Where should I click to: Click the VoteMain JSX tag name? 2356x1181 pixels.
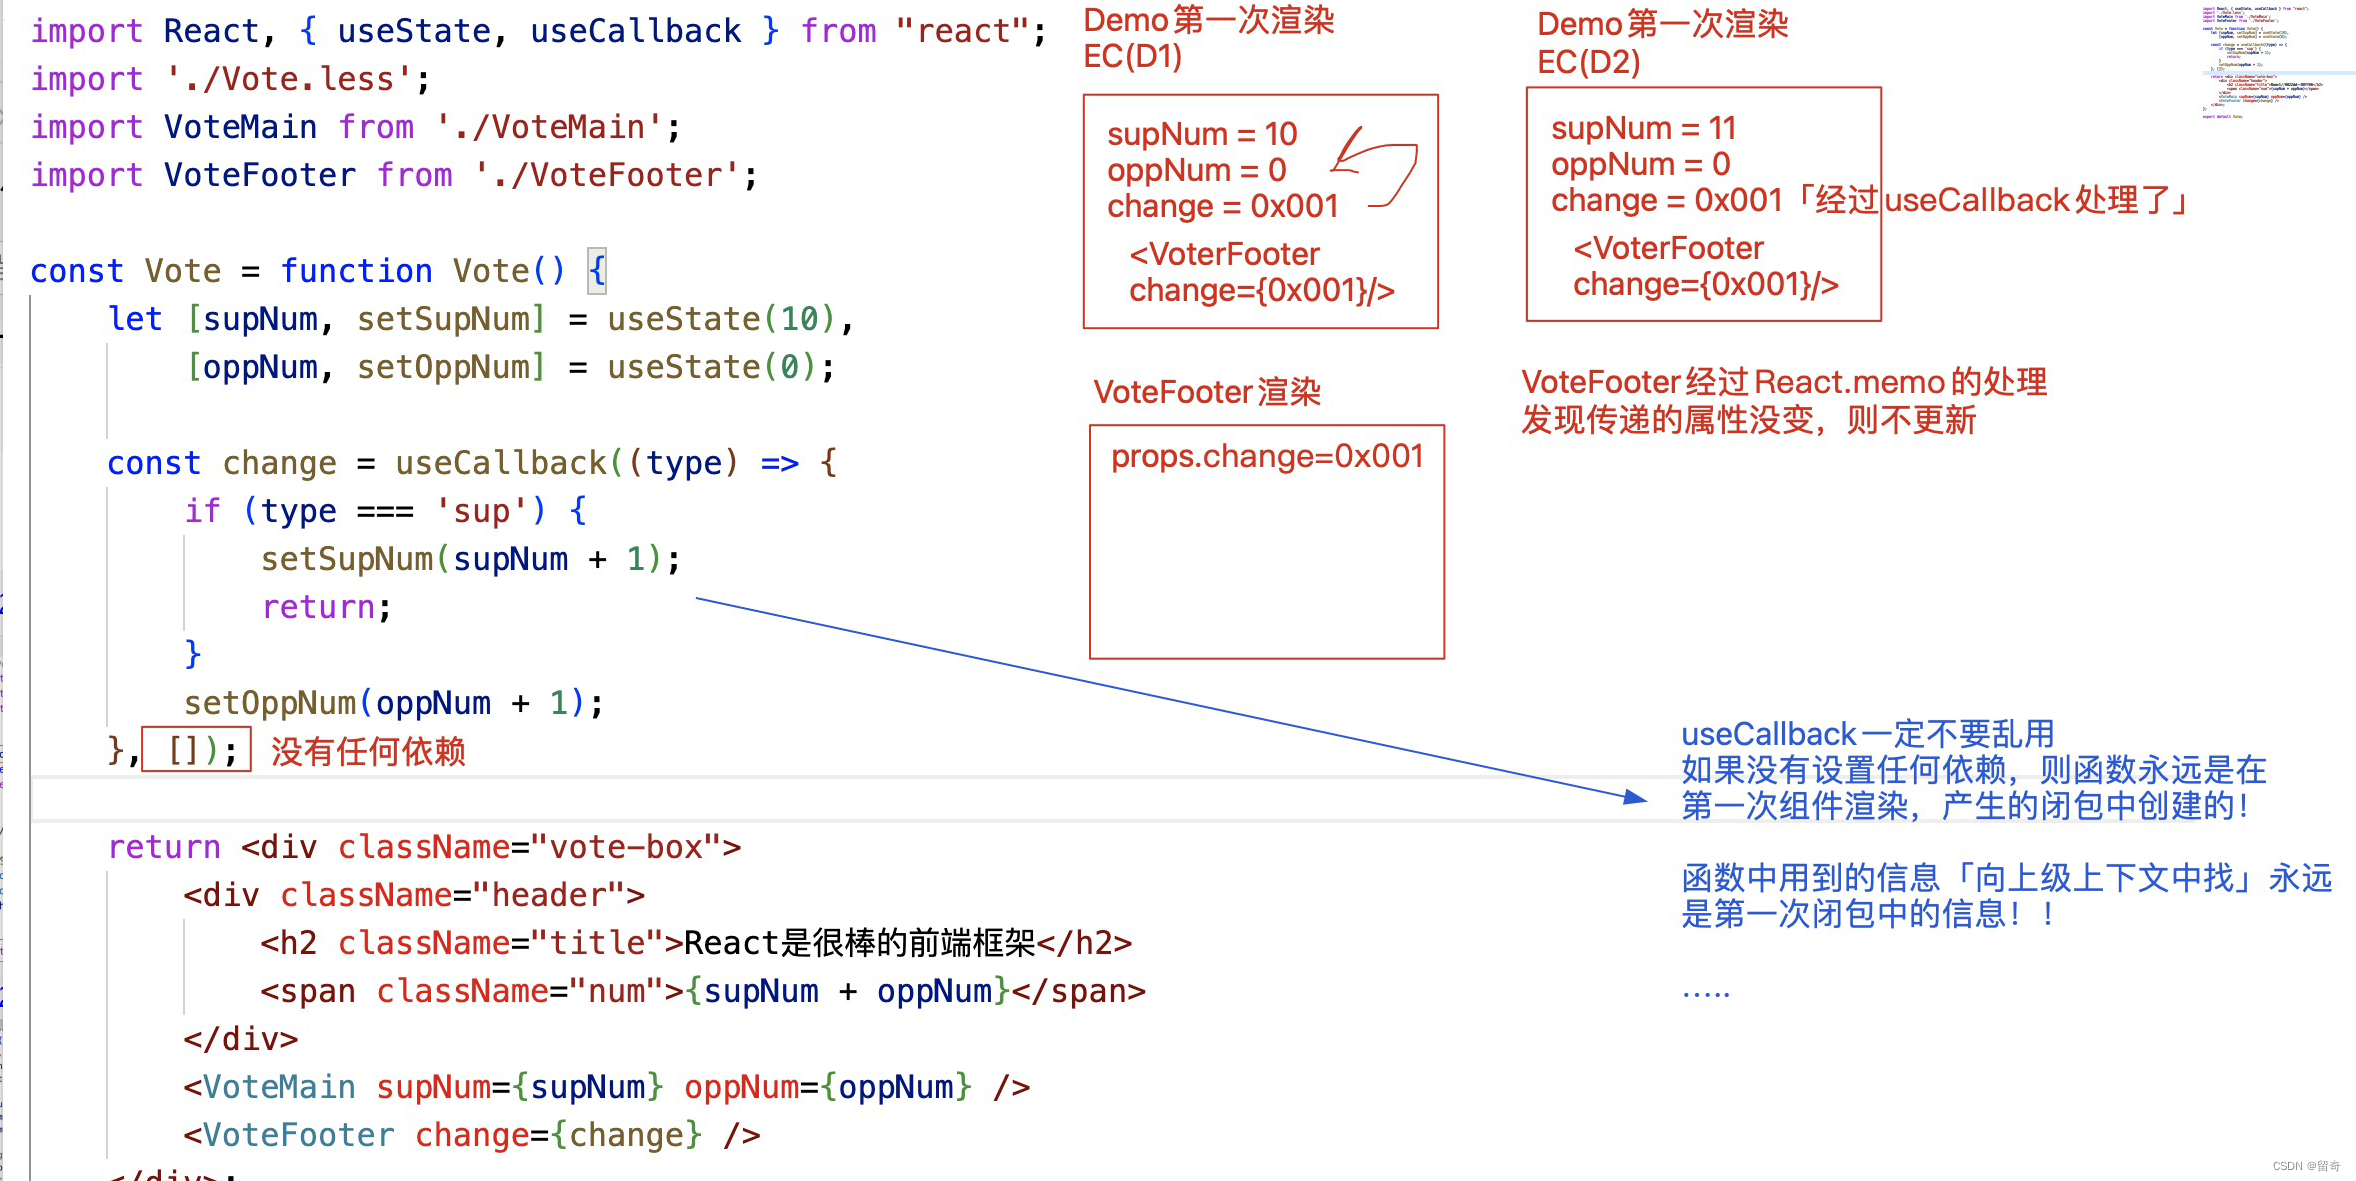(279, 1087)
